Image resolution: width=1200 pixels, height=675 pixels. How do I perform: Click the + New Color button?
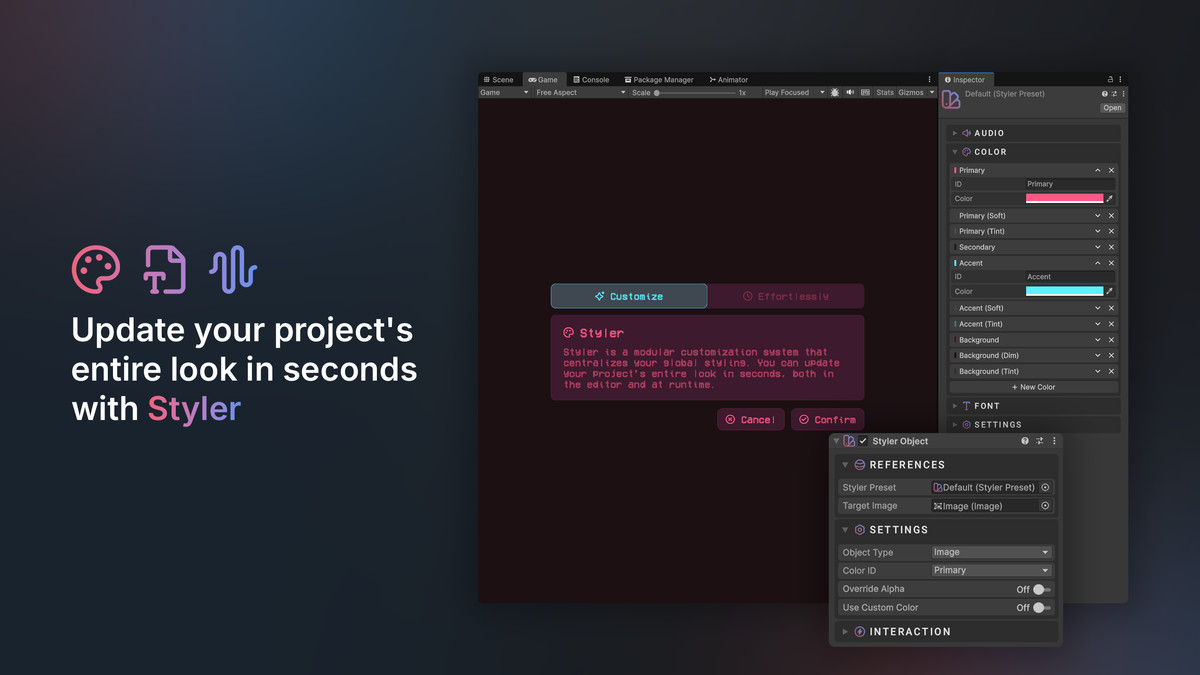(x=1033, y=387)
